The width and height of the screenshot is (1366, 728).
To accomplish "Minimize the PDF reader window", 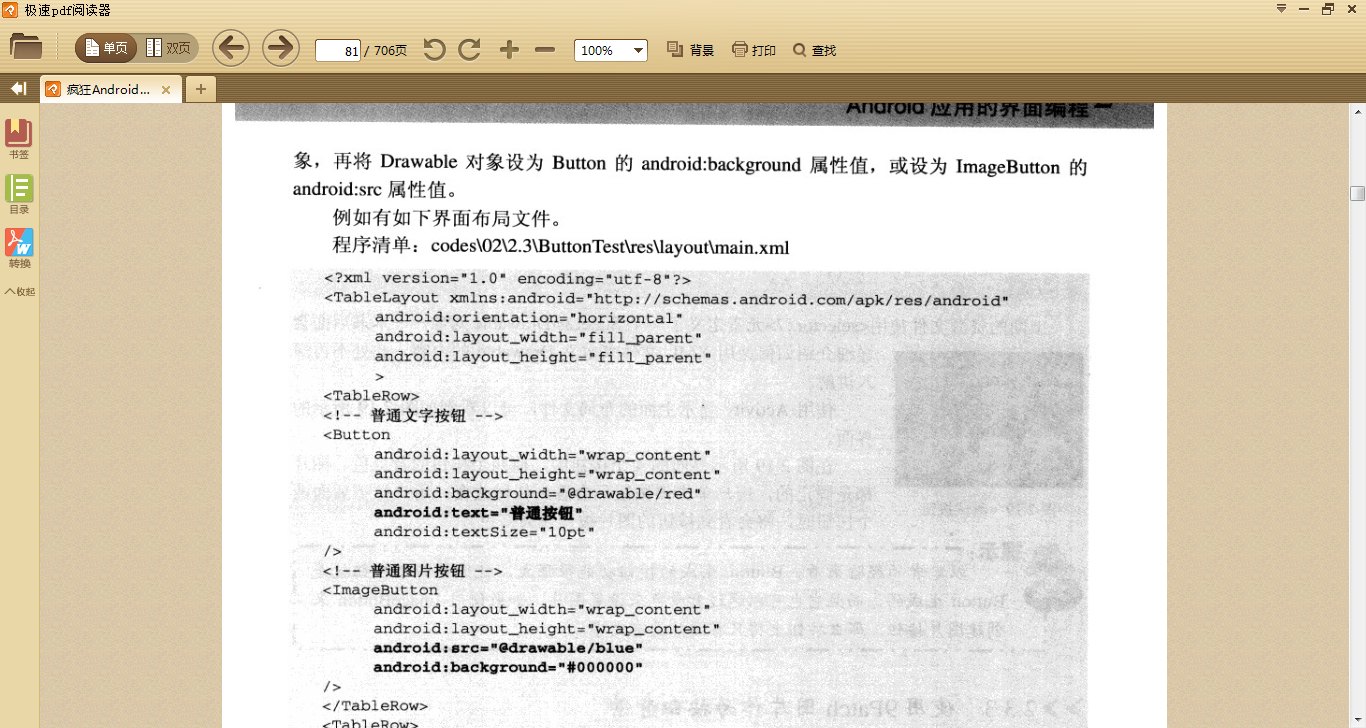I will pos(1305,9).
